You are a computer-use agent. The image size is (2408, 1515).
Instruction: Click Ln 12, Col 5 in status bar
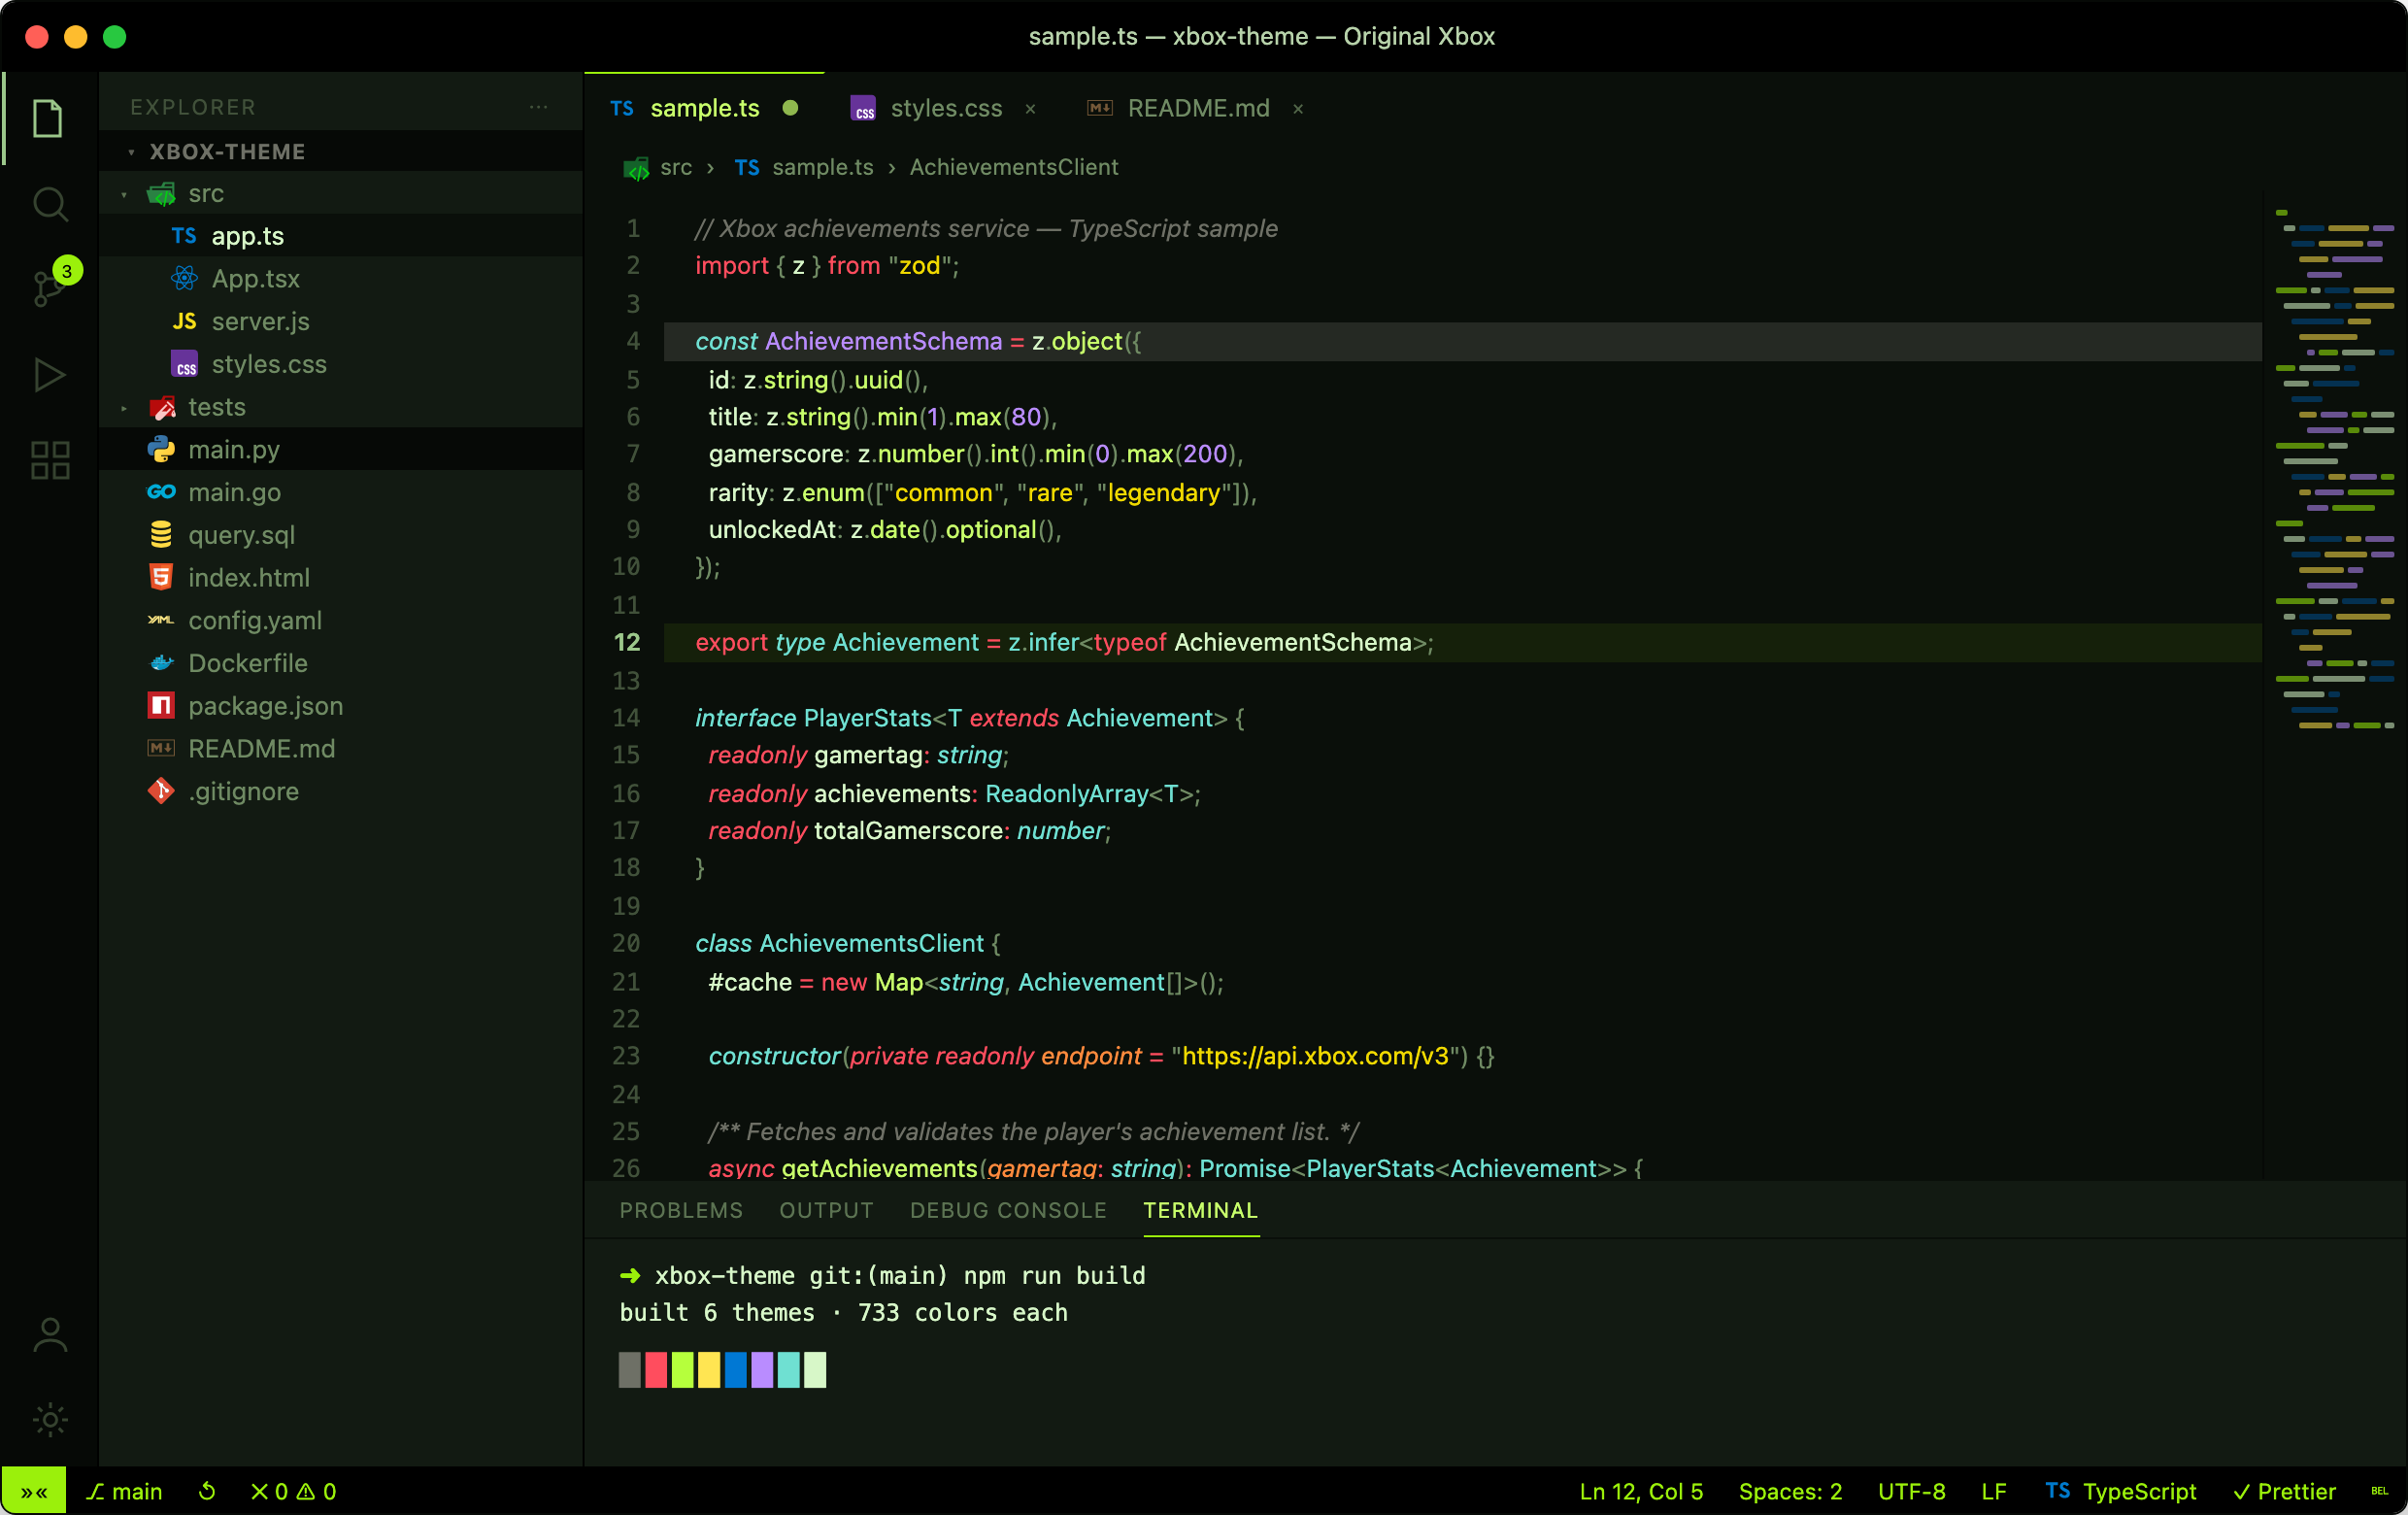click(1641, 1491)
